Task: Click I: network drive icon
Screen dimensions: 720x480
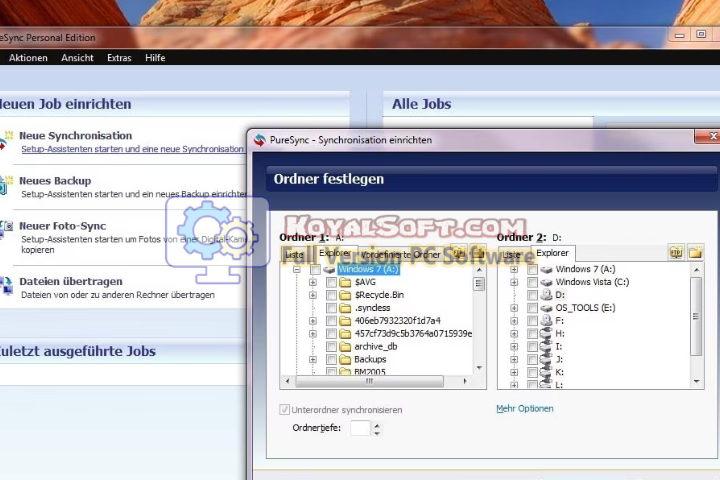Action: coord(546,346)
